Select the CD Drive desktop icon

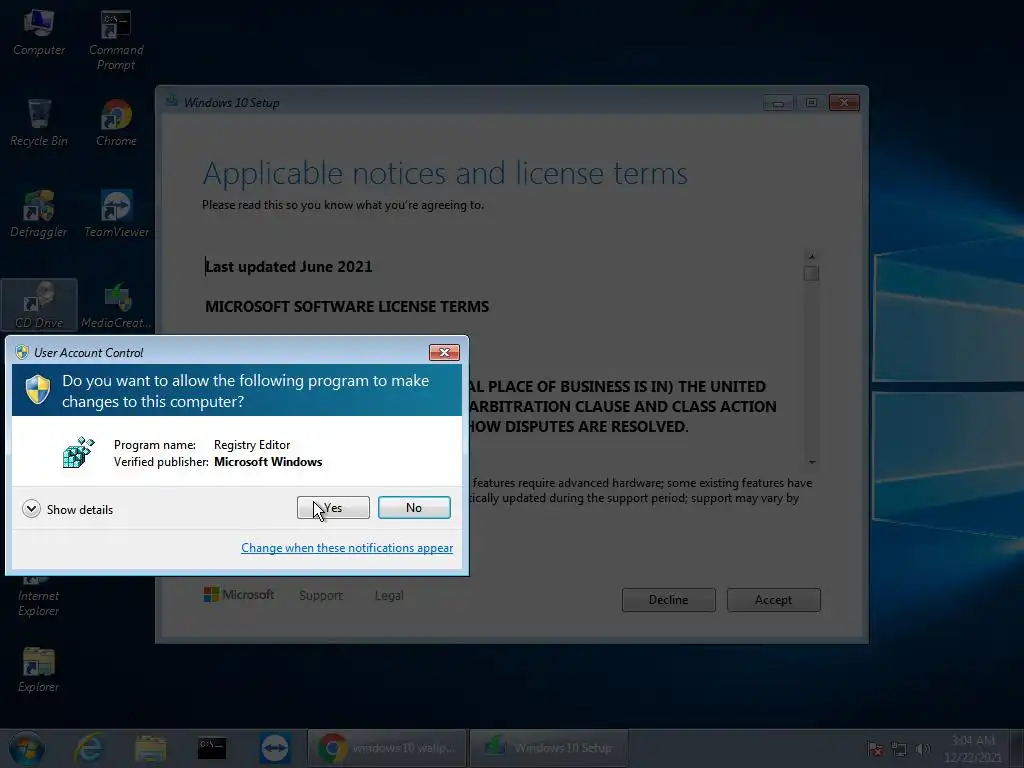click(x=39, y=305)
